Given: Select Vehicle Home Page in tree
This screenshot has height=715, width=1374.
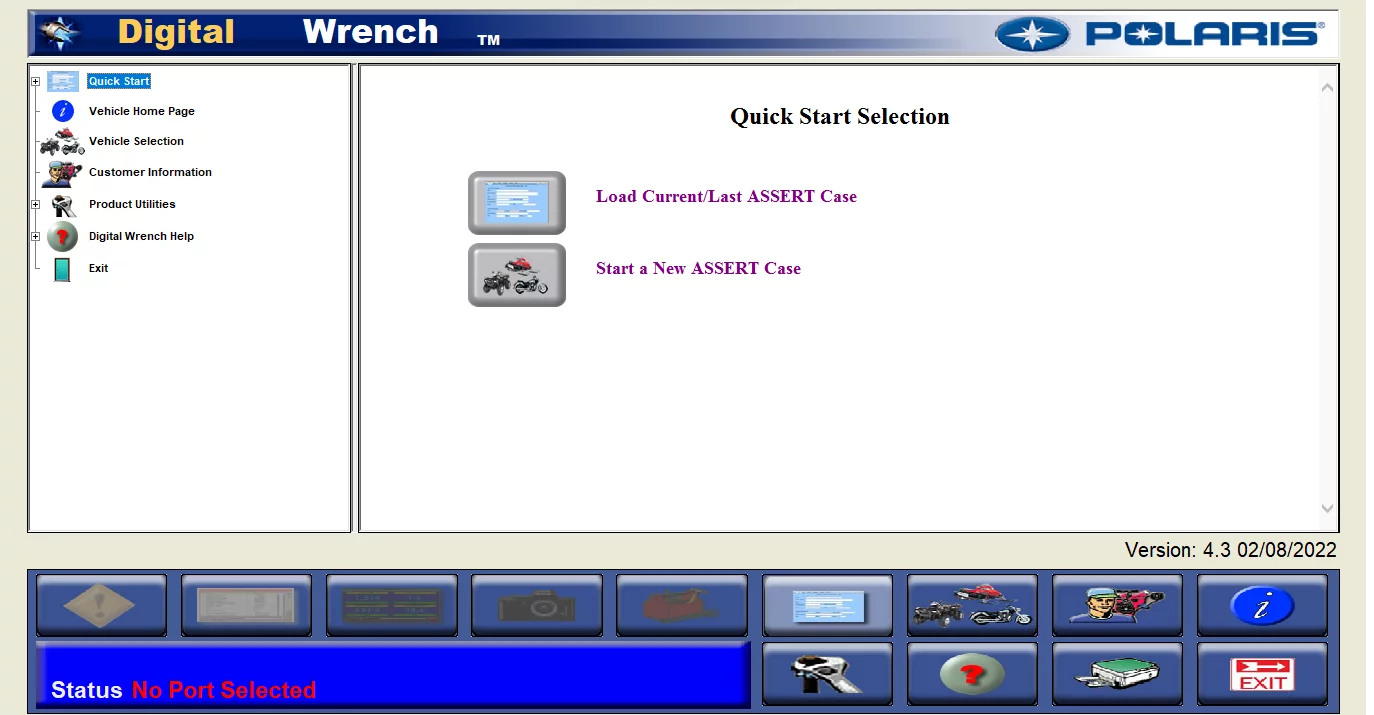Looking at the screenshot, I should pyautogui.click(x=141, y=111).
